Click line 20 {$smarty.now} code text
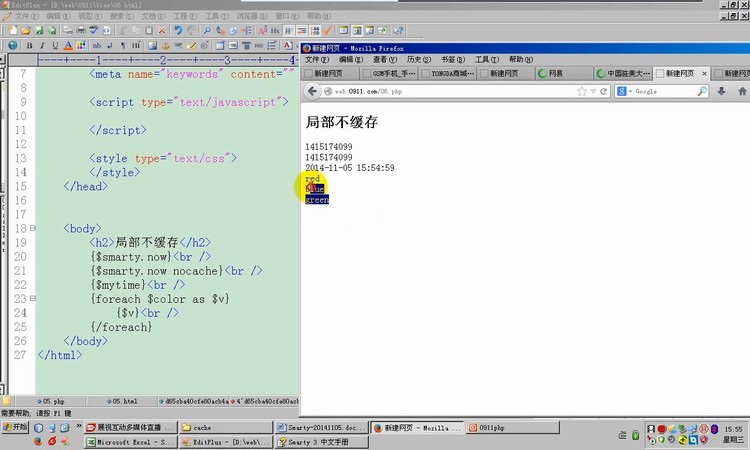The height and width of the screenshot is (450, 750). 132,257
